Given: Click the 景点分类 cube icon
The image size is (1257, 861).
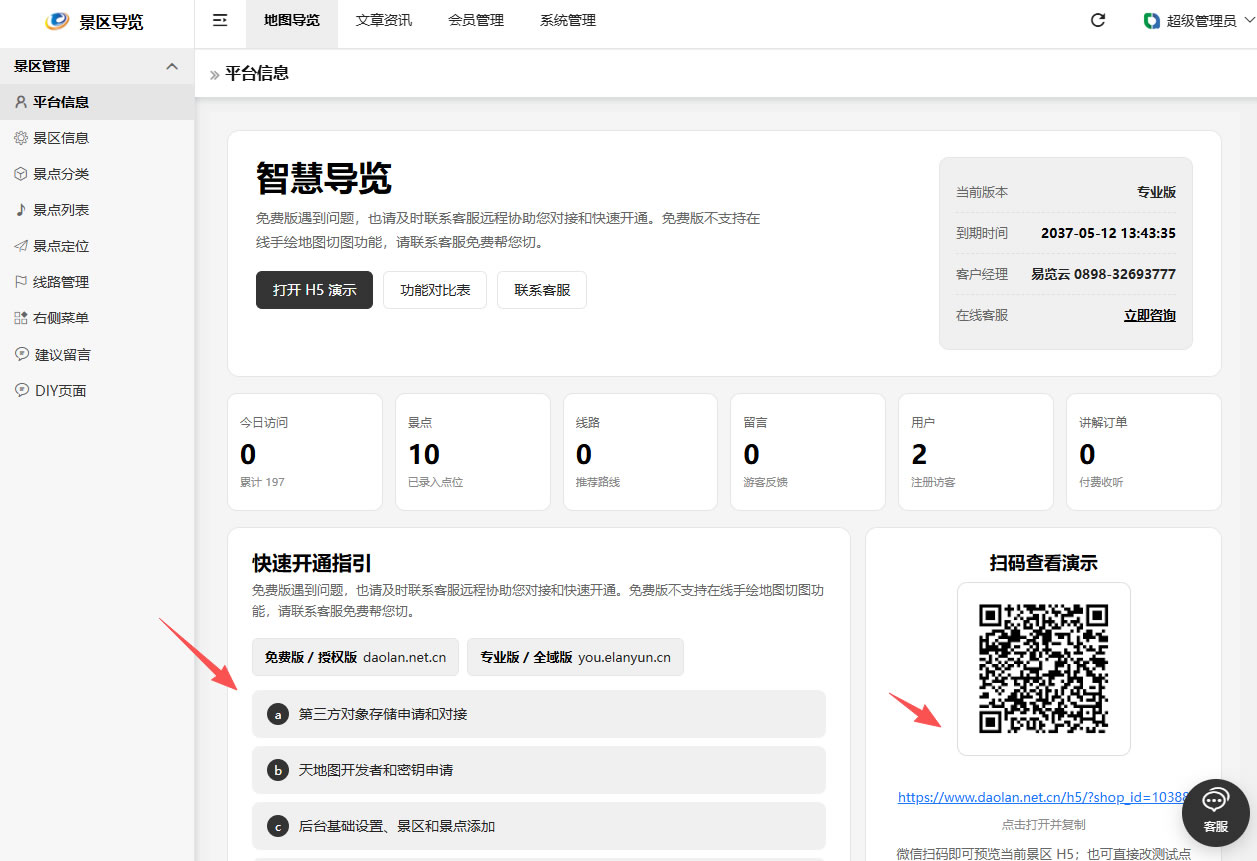Looking at the screenshot, I should click(x=21, y=174).
